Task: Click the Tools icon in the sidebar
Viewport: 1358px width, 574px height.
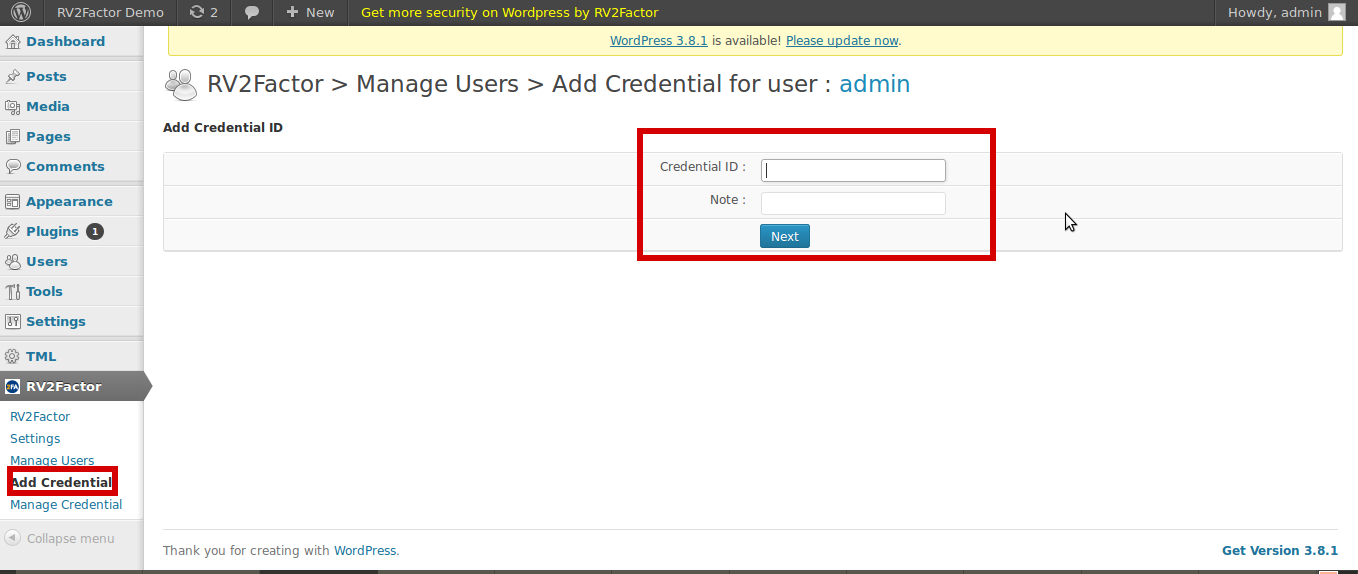Action: 13,292
